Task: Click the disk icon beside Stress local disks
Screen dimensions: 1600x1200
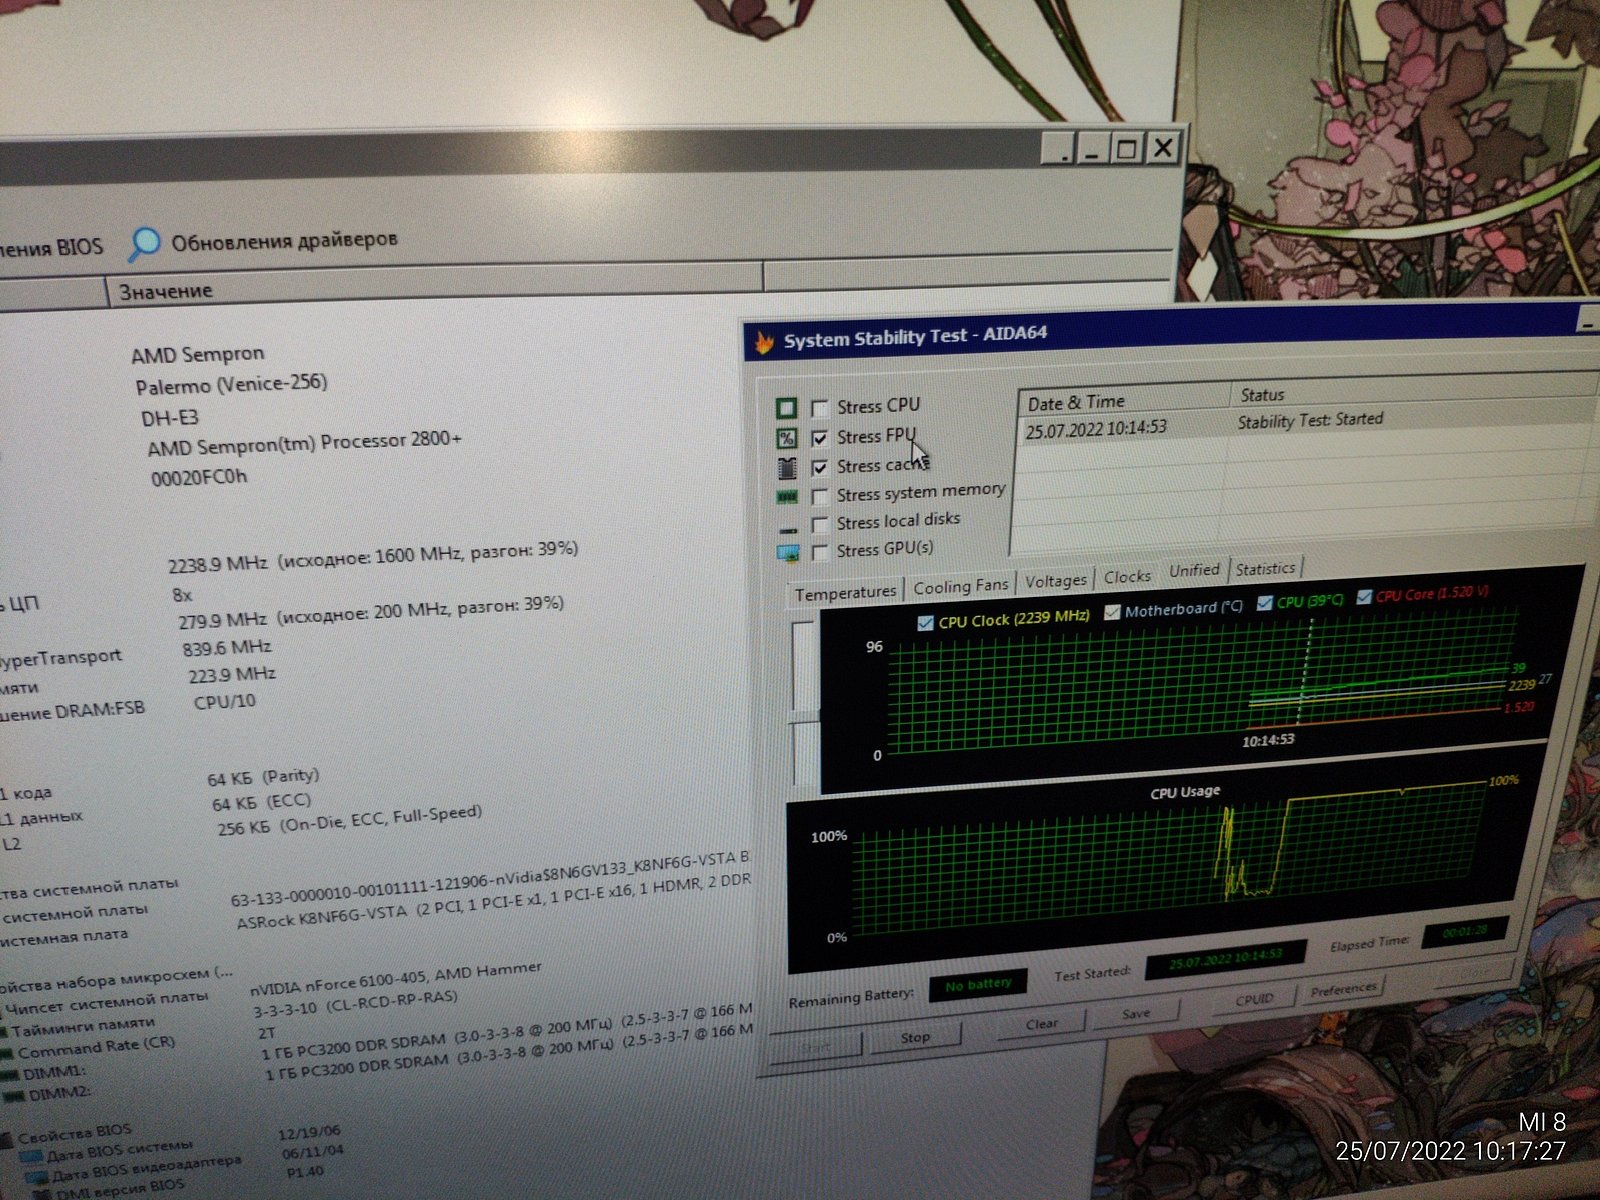Action: (788, 529)
